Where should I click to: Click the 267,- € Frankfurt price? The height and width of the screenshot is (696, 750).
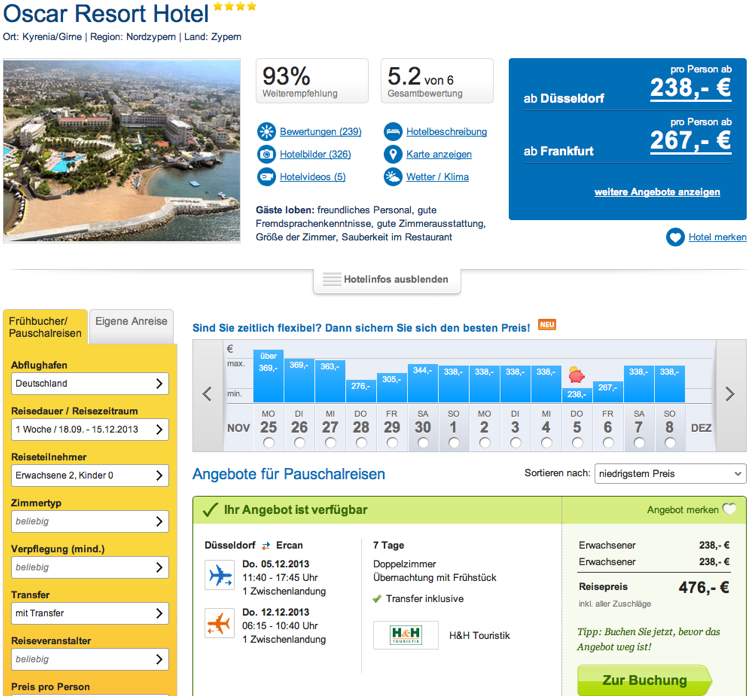(x=690, y=141)
